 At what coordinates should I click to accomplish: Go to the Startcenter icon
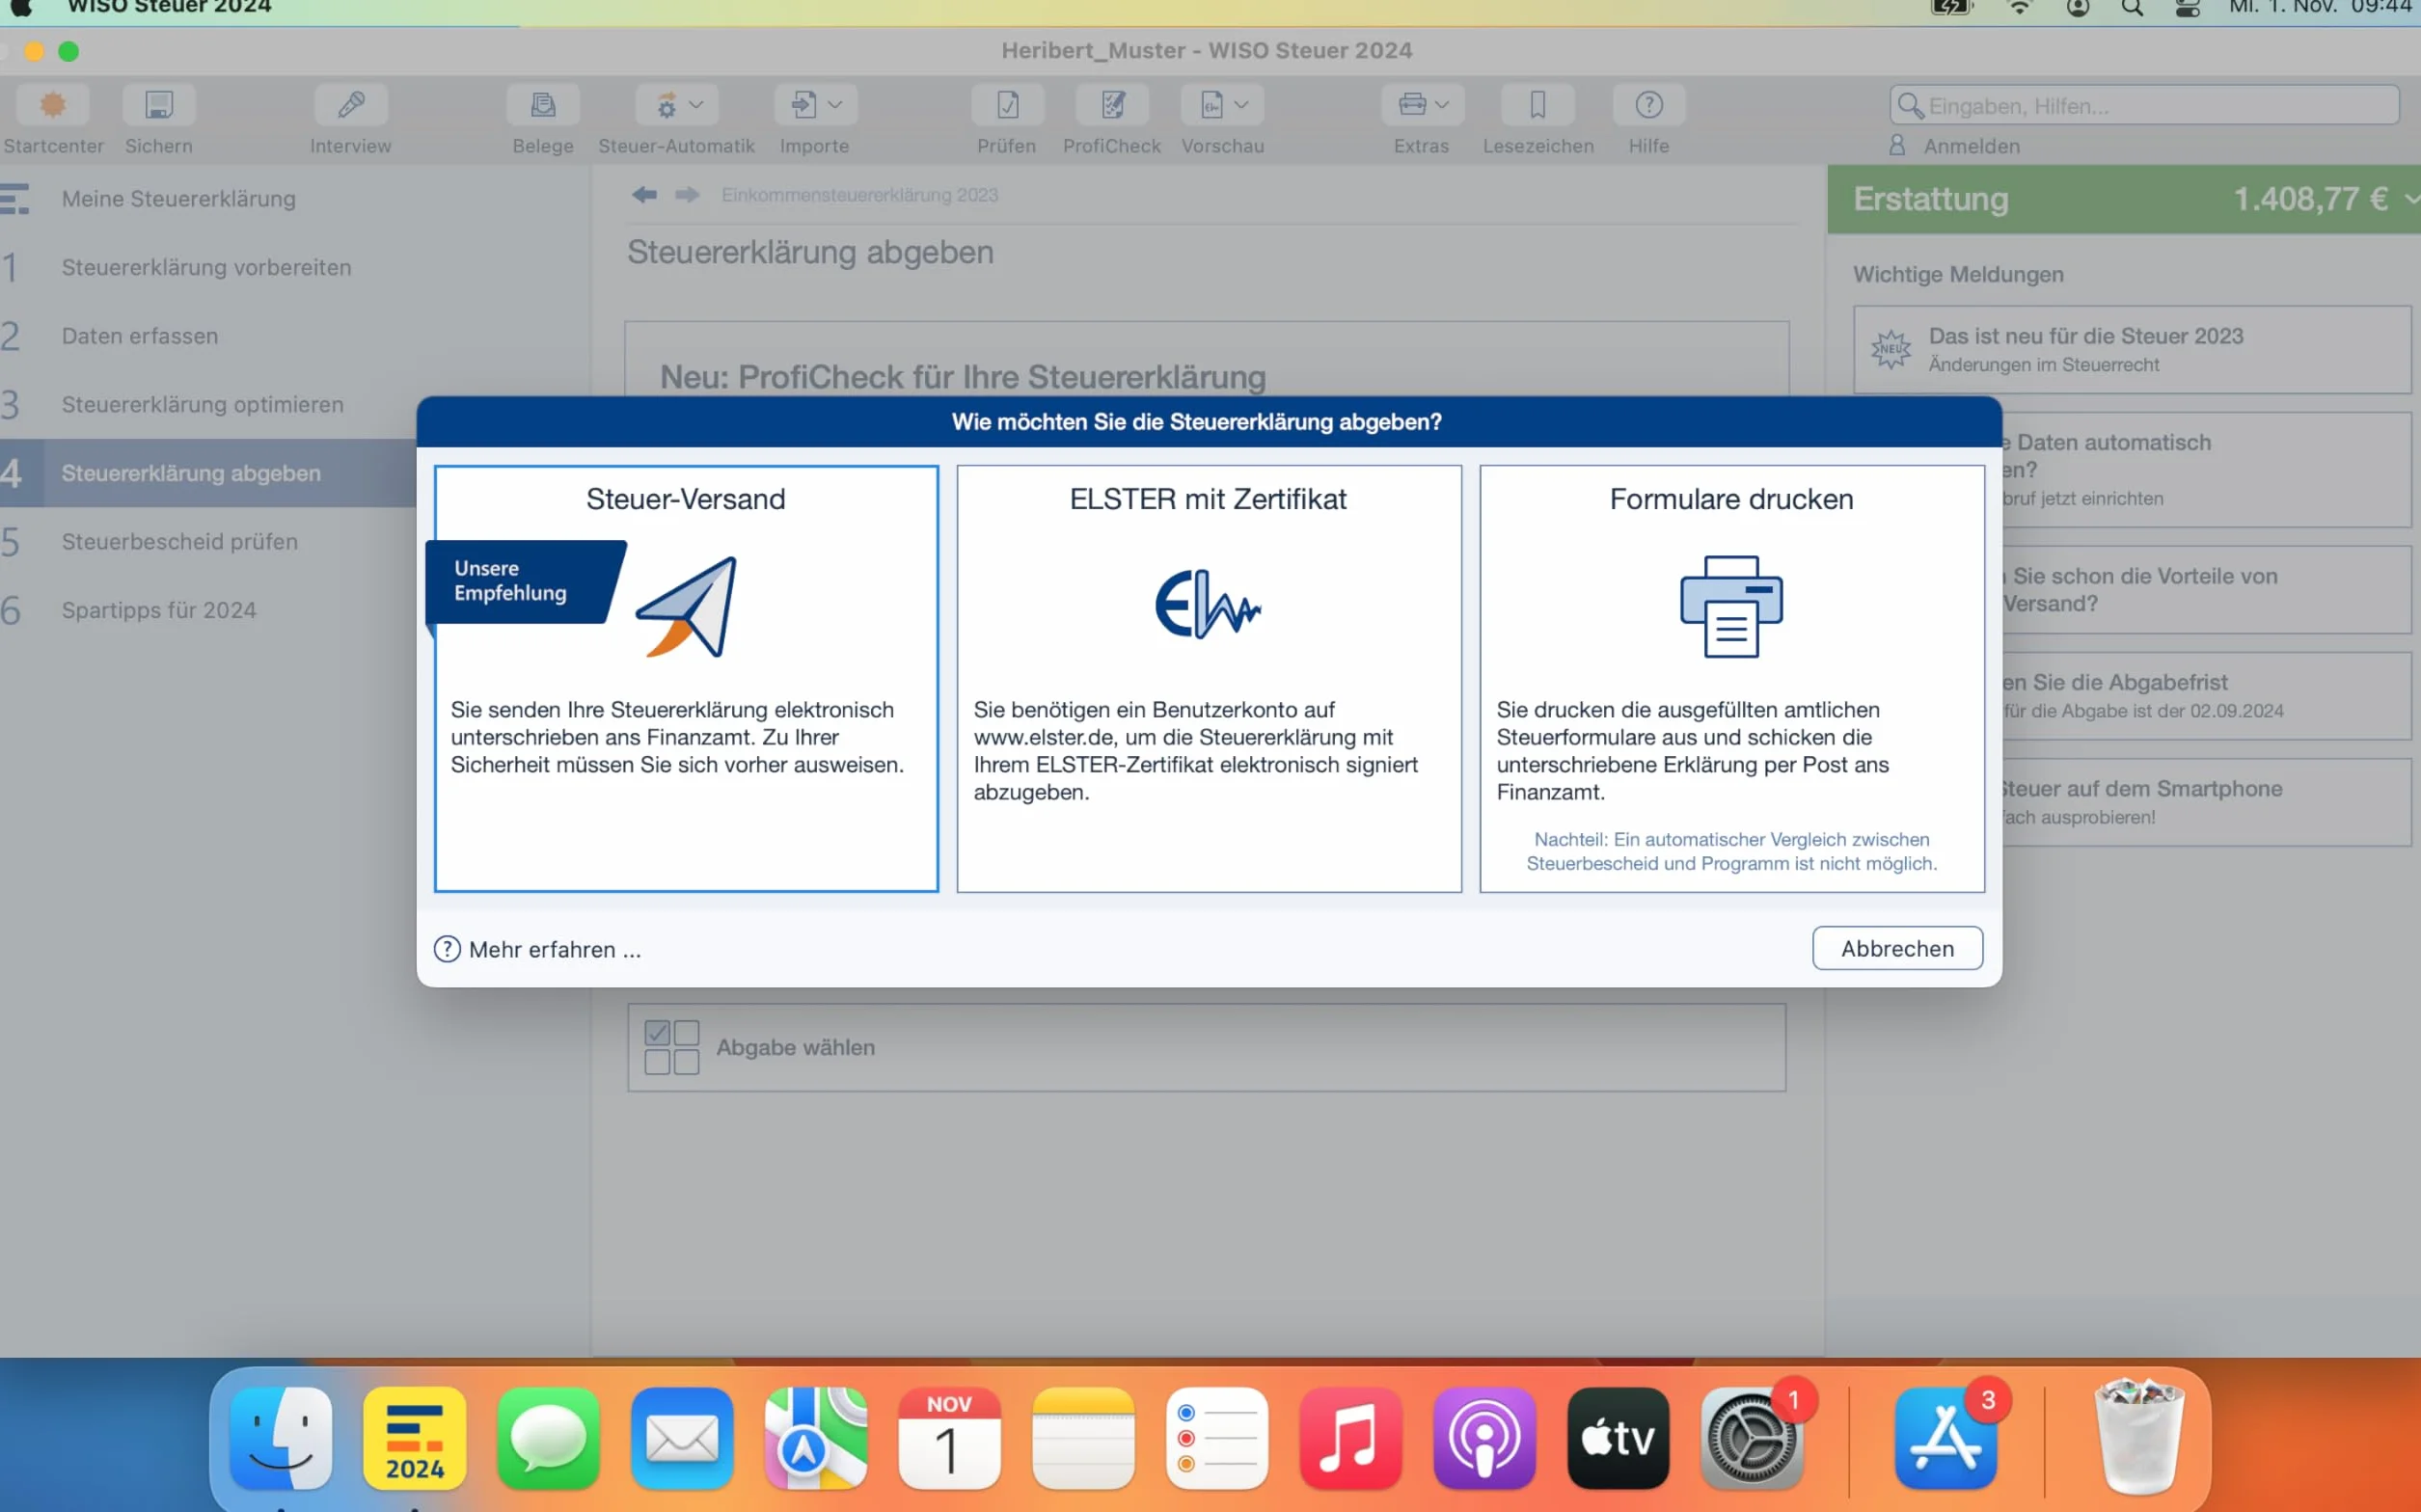[x=53, y=105]
